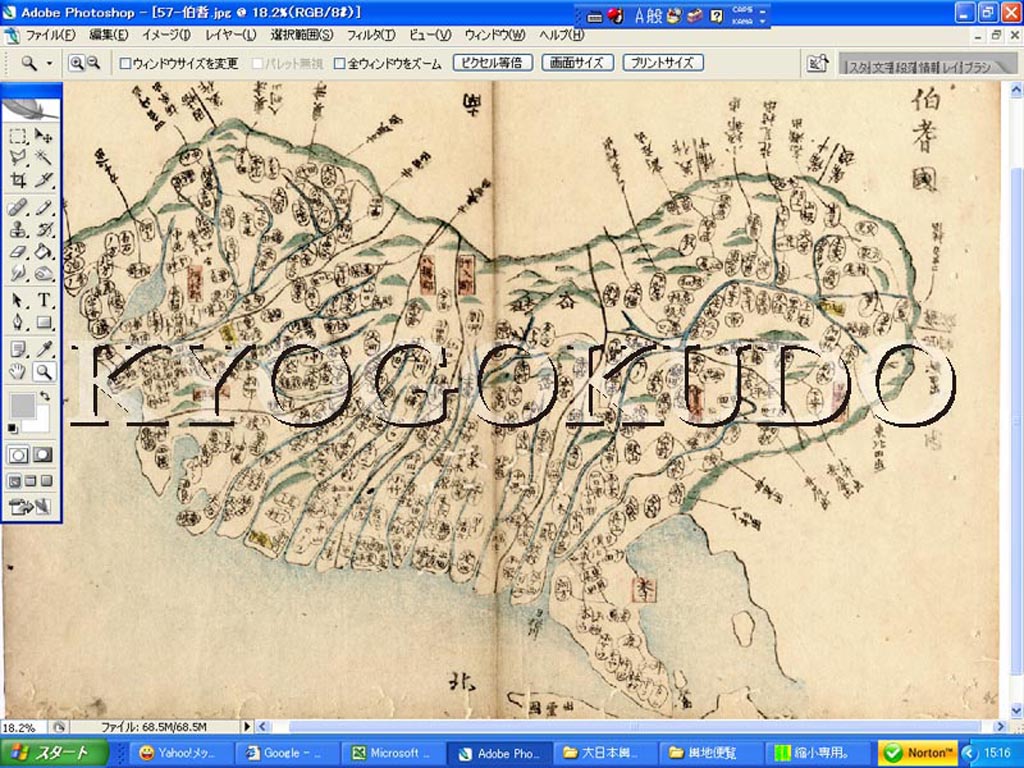The width and height of the screenshot is (1024, 768).
Task: Open the Windows スタート button
Action: tap(54, 753)
